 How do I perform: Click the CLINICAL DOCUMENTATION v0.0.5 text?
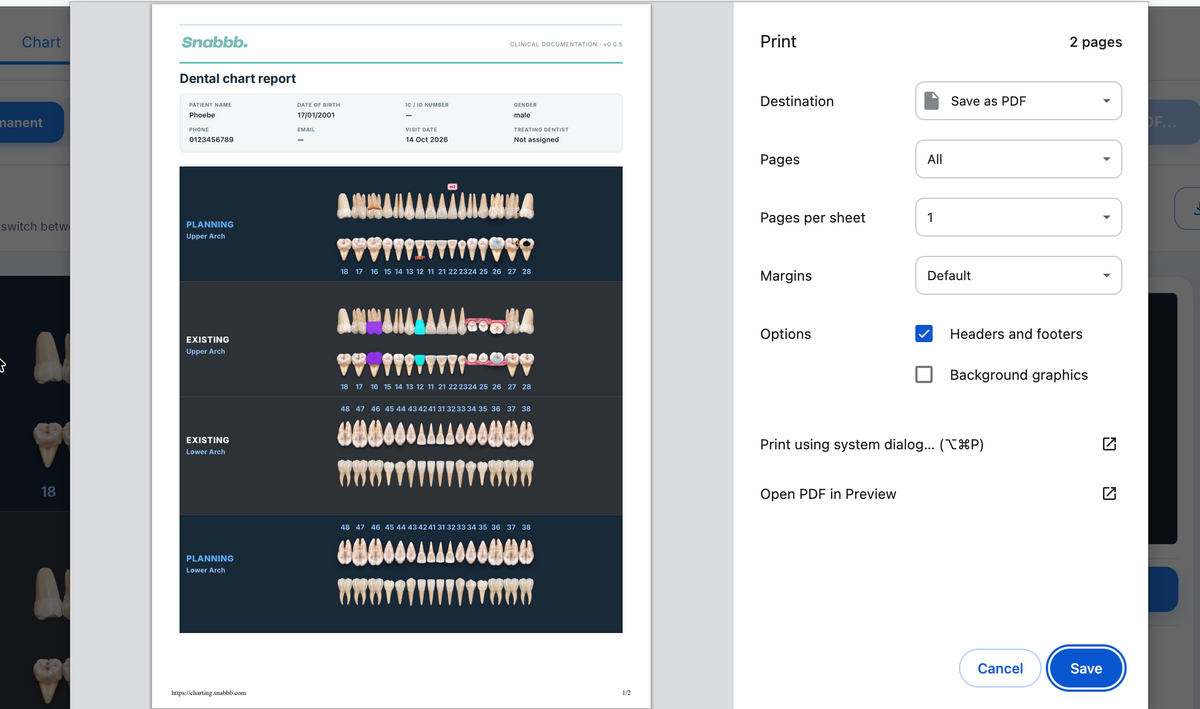(x=566, y=45)
